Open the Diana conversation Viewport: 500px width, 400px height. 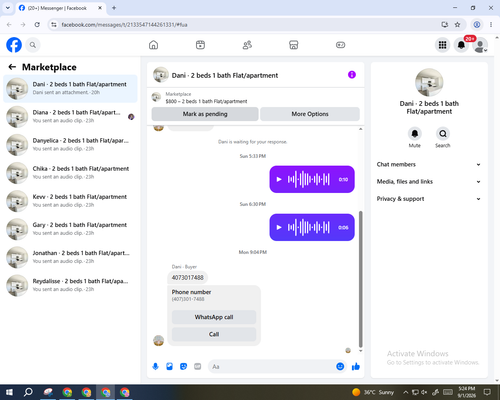pyautogui.click(x=70, y=117)
